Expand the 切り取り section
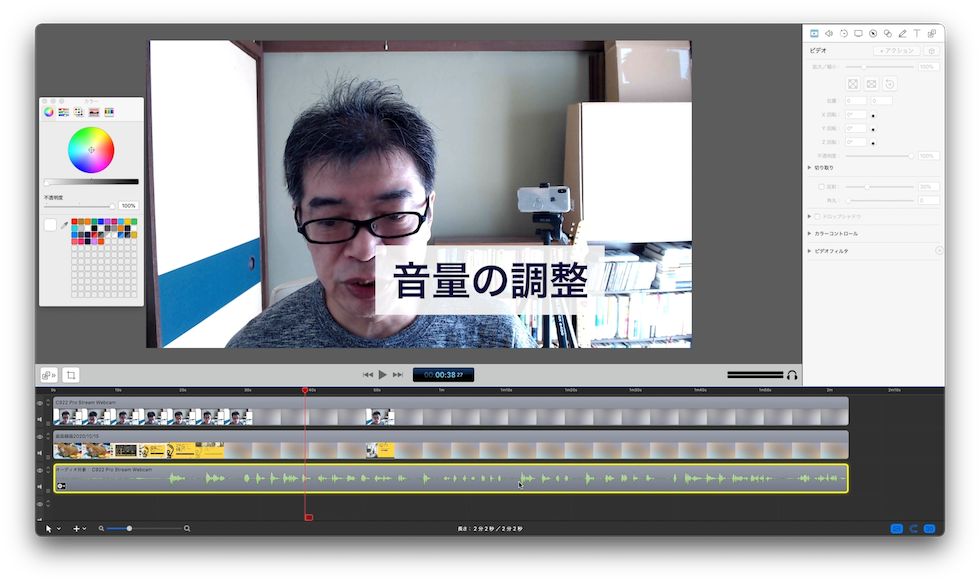This screenshot has height=583, width=980. click(x=809, y=168)
